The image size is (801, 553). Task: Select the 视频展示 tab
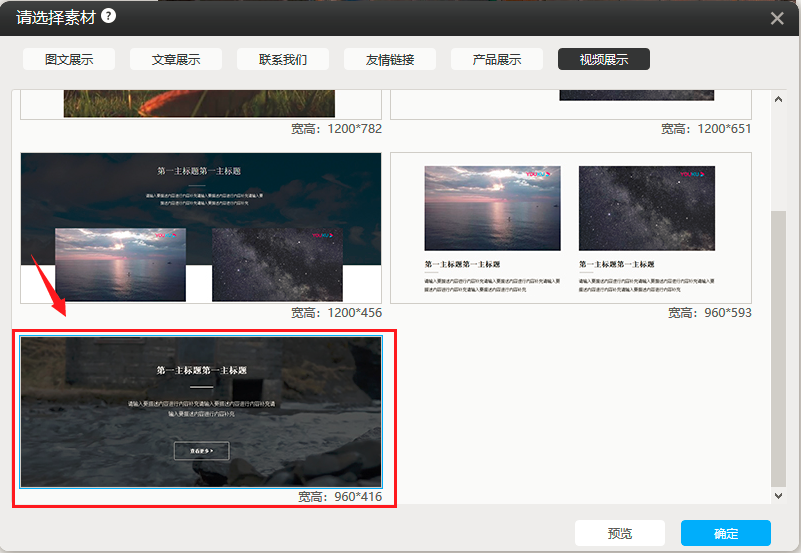pos(604,59)
